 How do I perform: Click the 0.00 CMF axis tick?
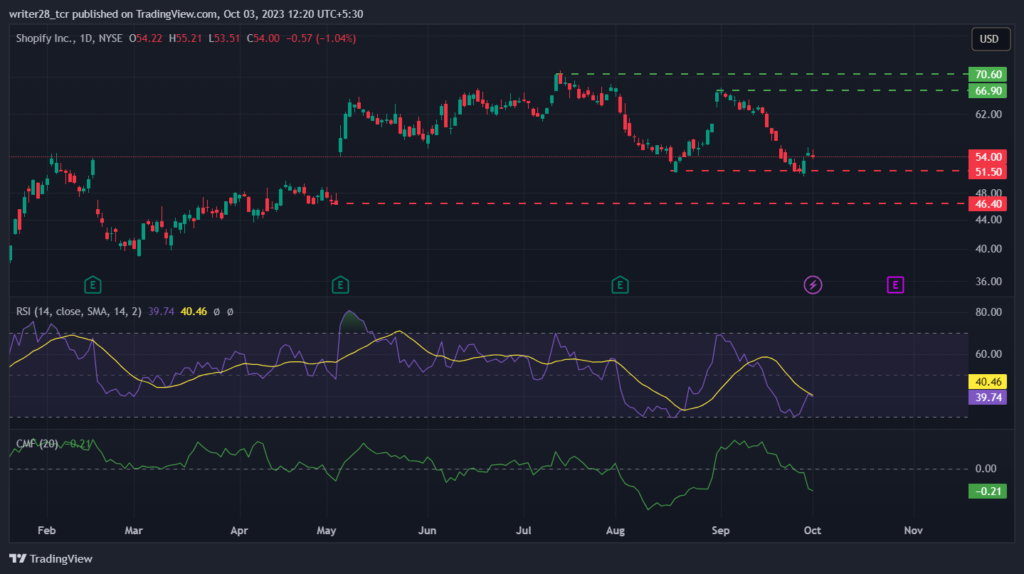[x=985, y=468]
